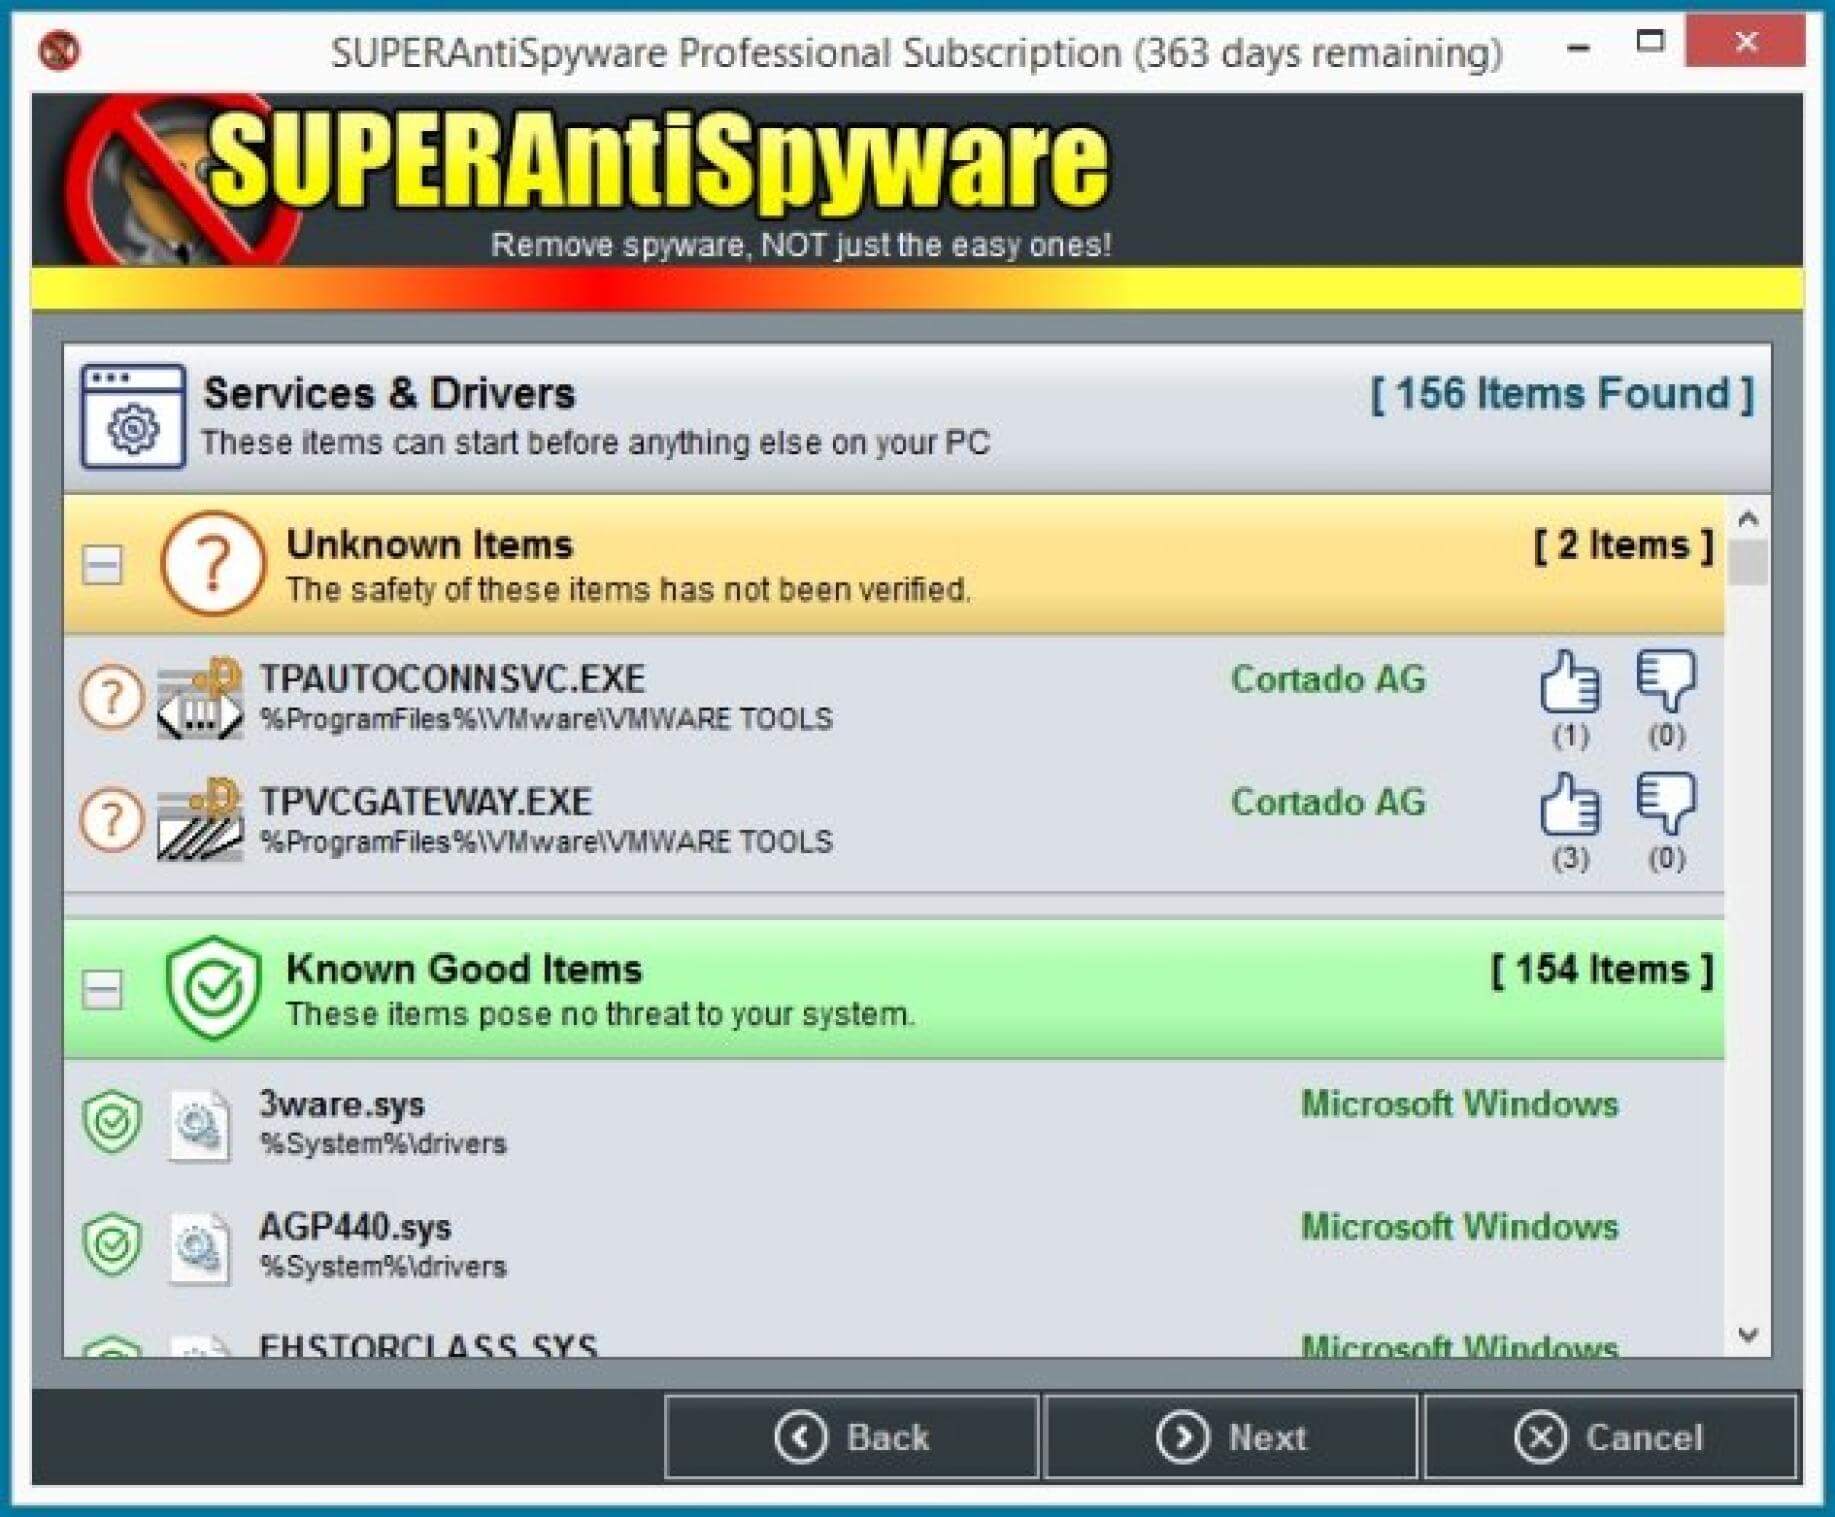This screenshot has height=1517, width=1835.
Task: Click the question mark status icon for TPVCGATEWAY.EXE
Action: tap(111, 819)
